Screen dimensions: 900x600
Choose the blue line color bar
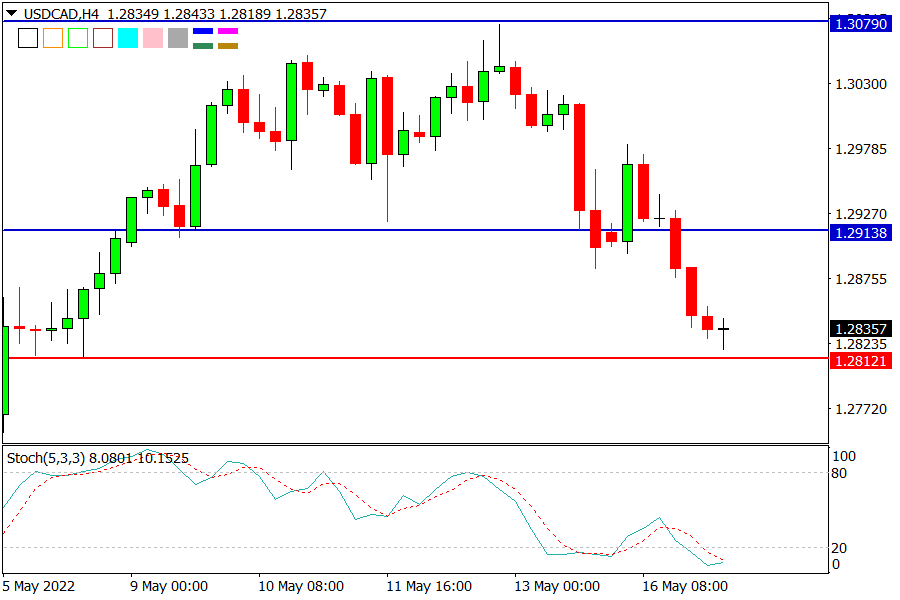pyautogui.click(x=203, y=31)
